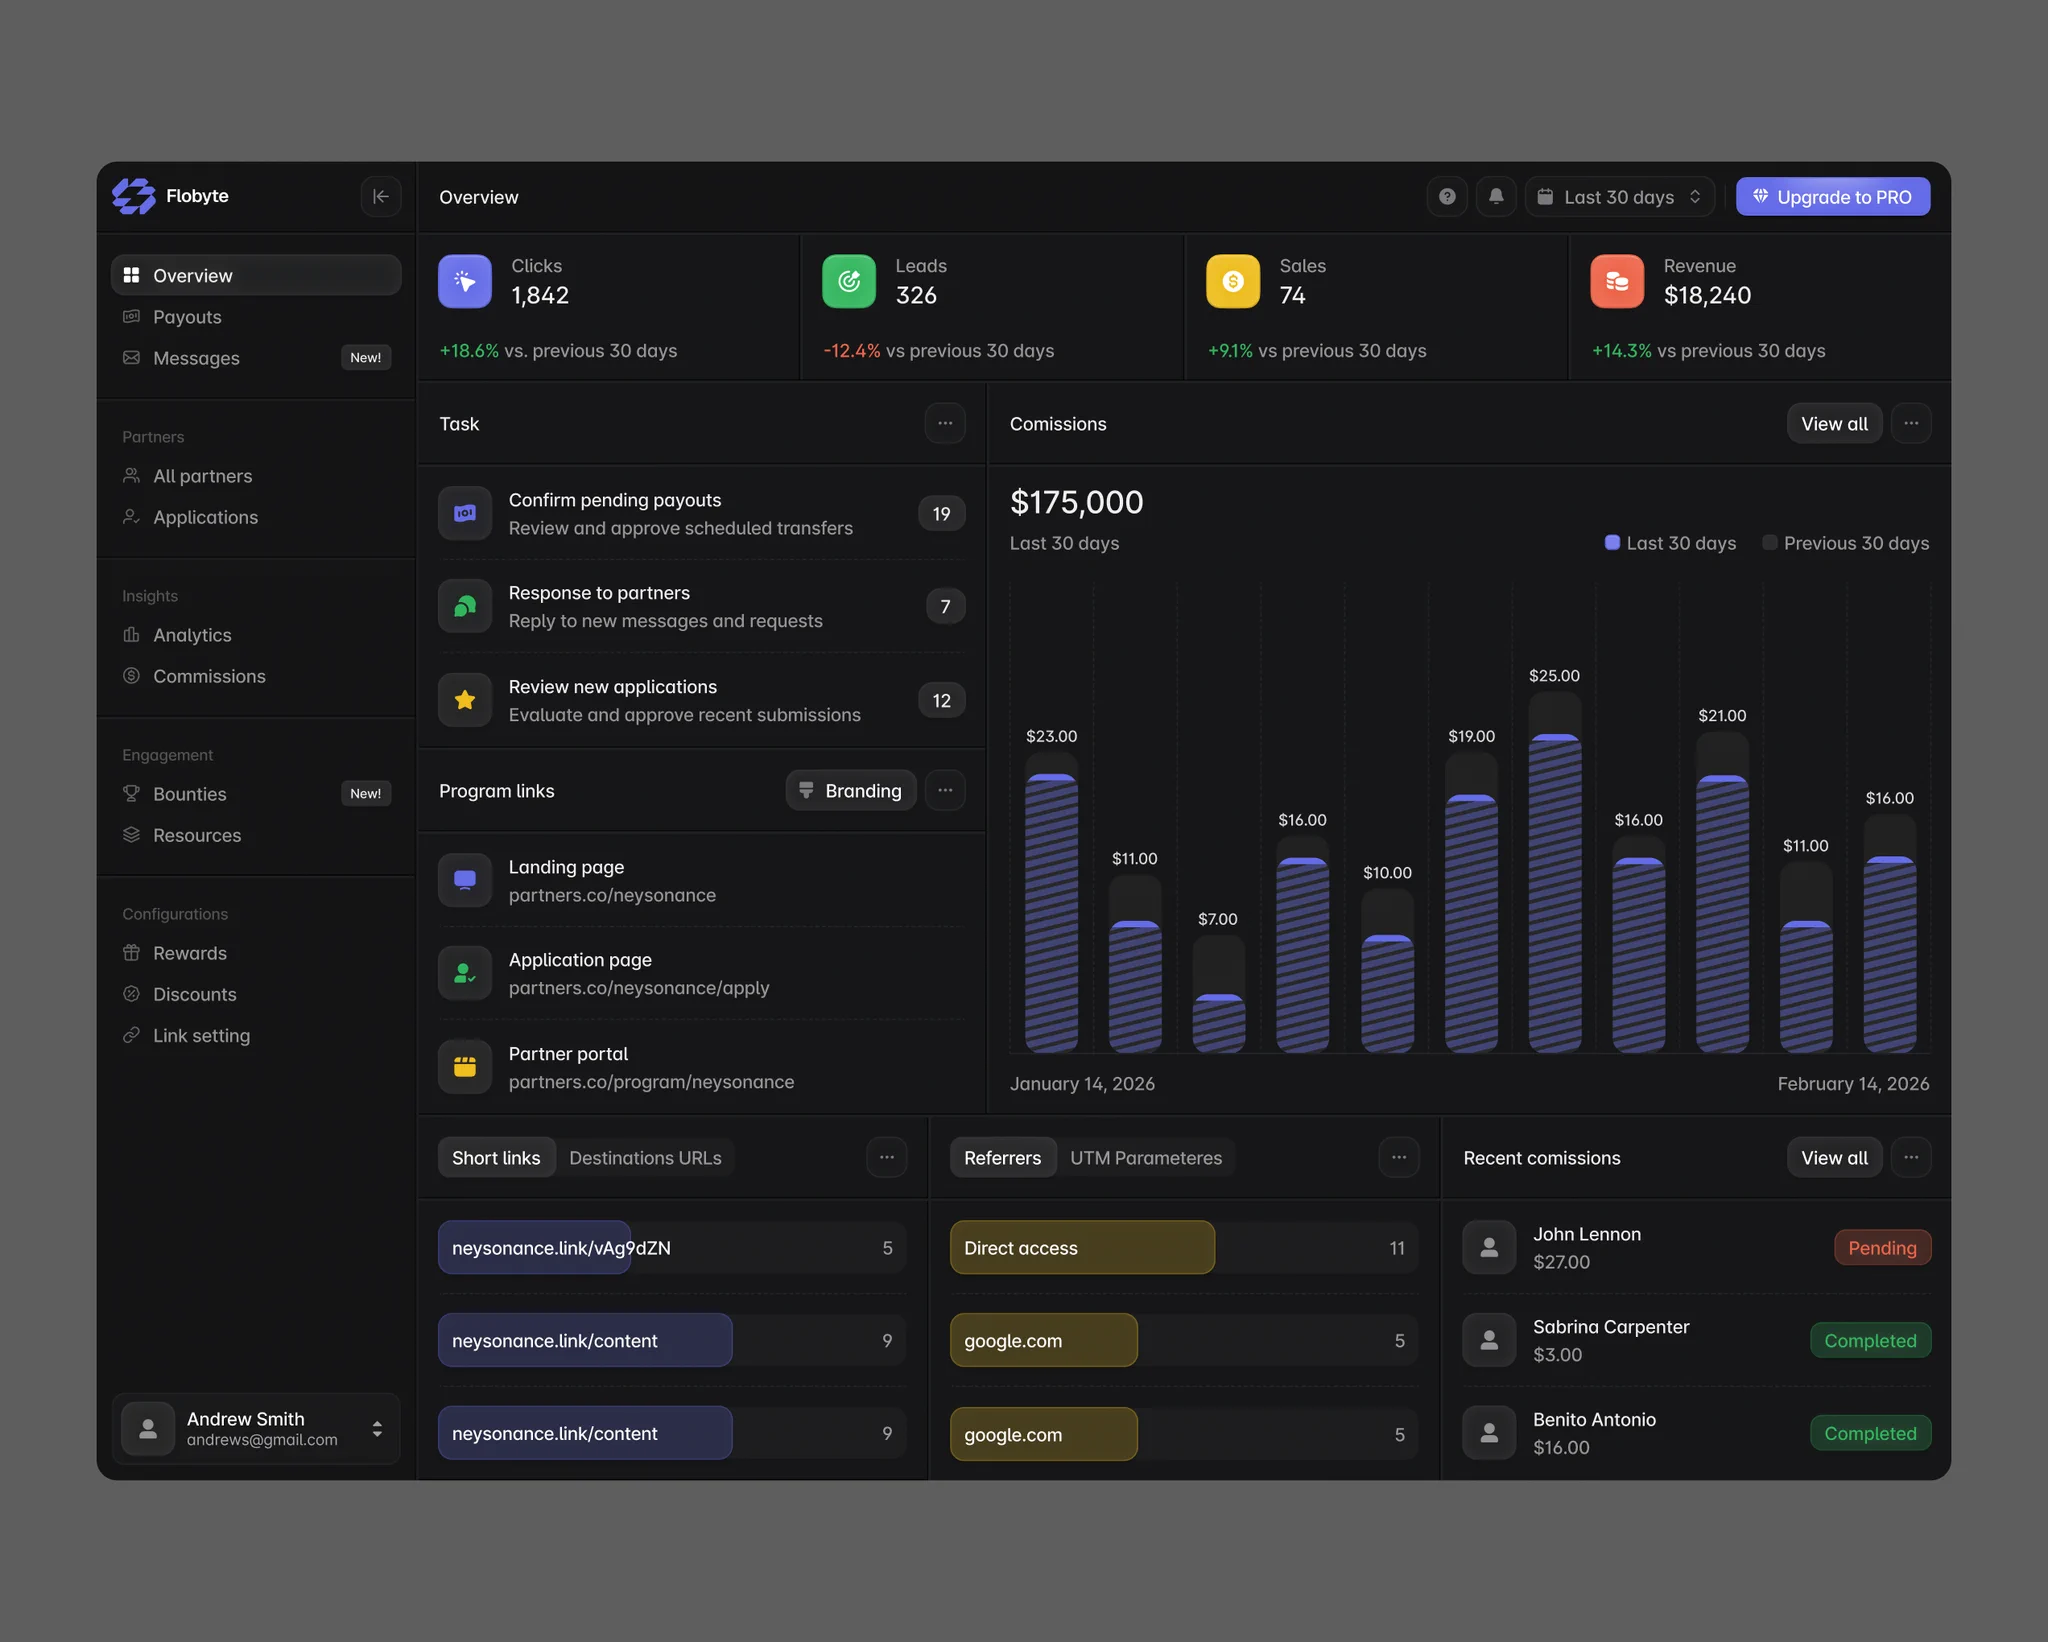2048x1642 pixels.
Task: Open Messages in the sidebar
Action: coord(256,358)
